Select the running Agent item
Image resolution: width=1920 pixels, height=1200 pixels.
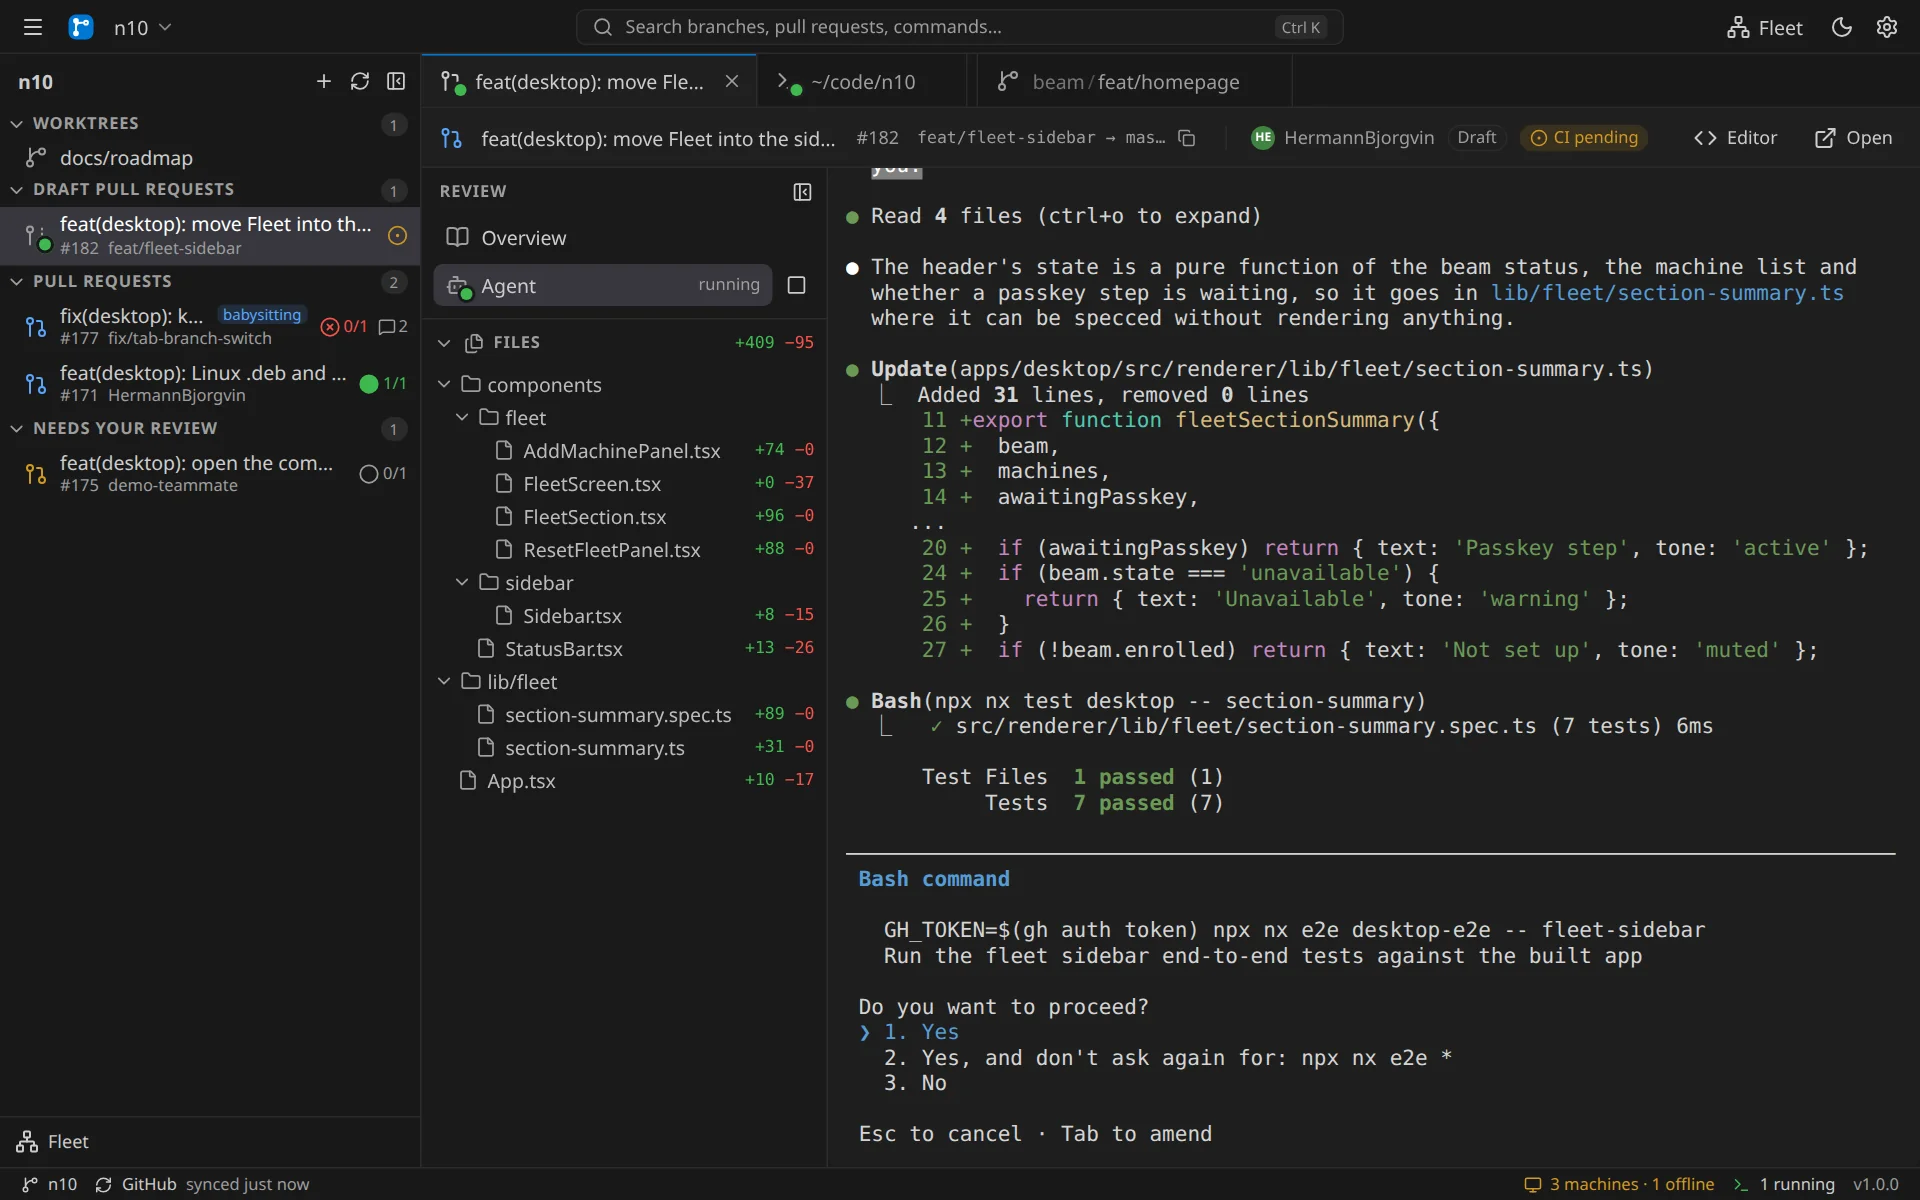(x=603, y=285)
